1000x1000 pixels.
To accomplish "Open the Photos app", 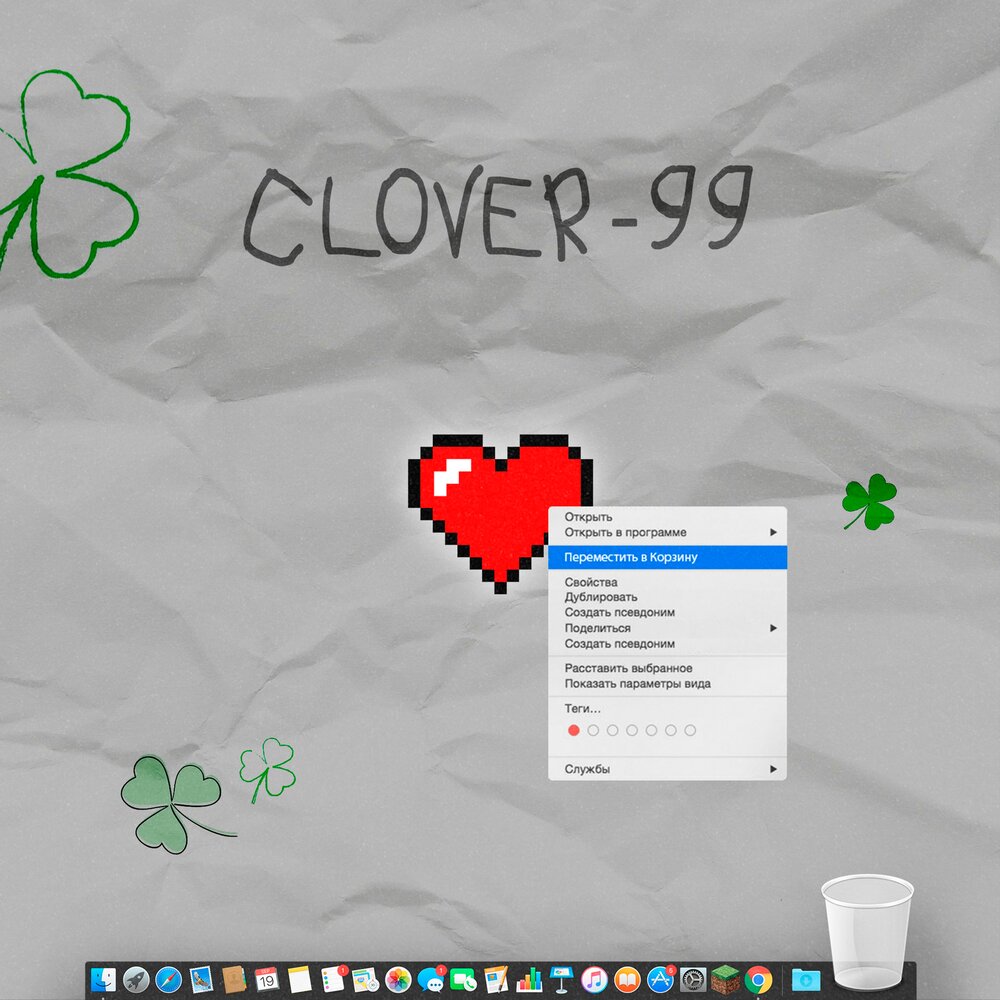I will (399, 980).
